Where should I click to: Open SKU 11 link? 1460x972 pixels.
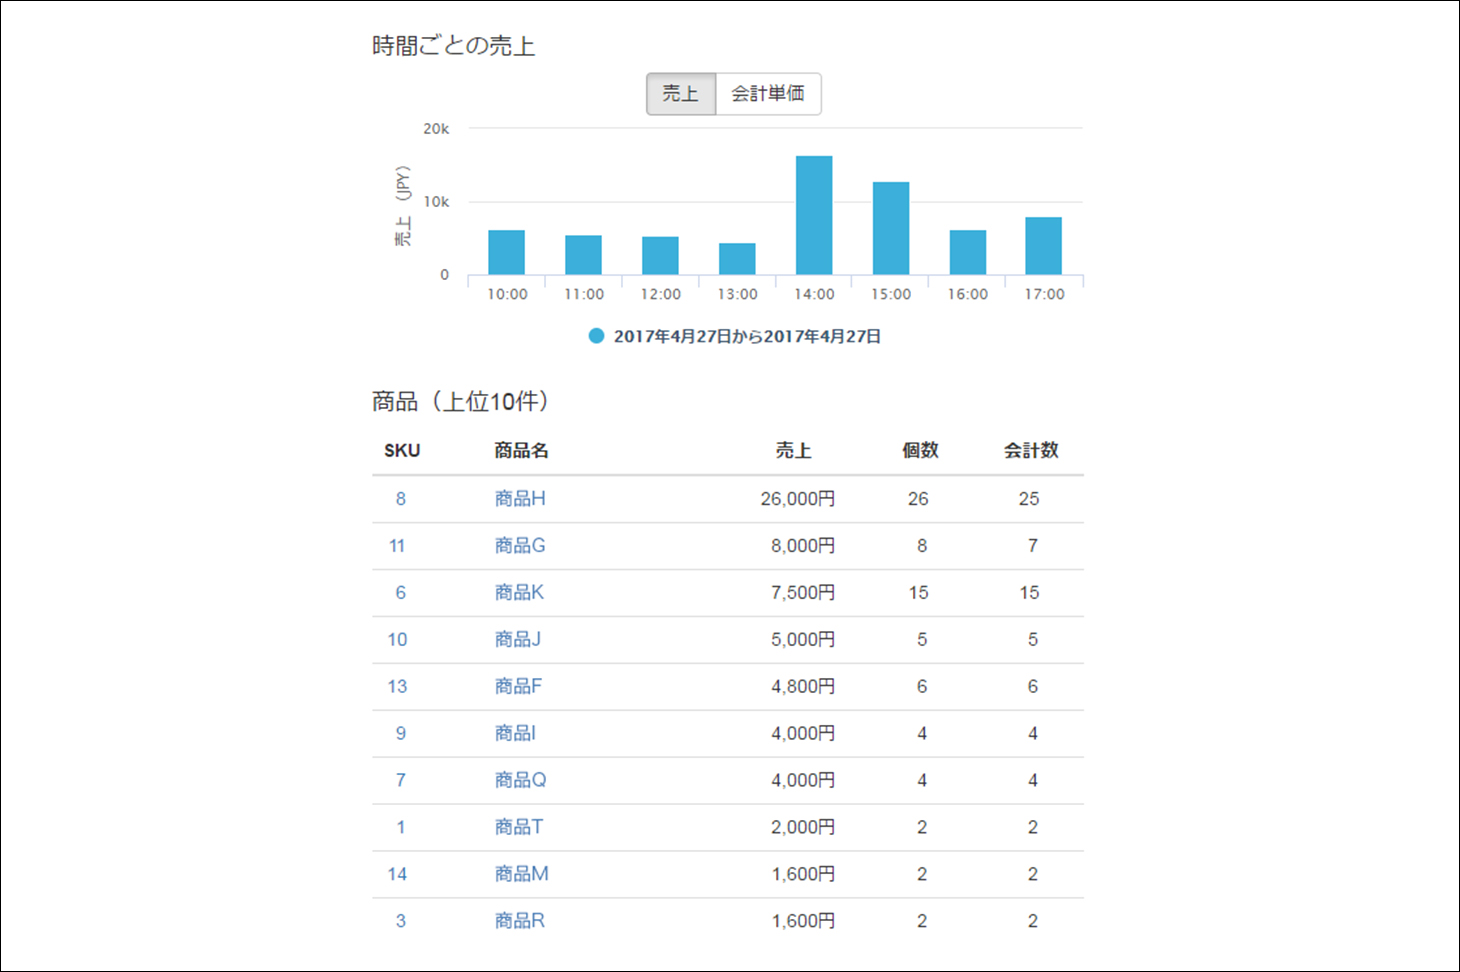click(397, 546)
